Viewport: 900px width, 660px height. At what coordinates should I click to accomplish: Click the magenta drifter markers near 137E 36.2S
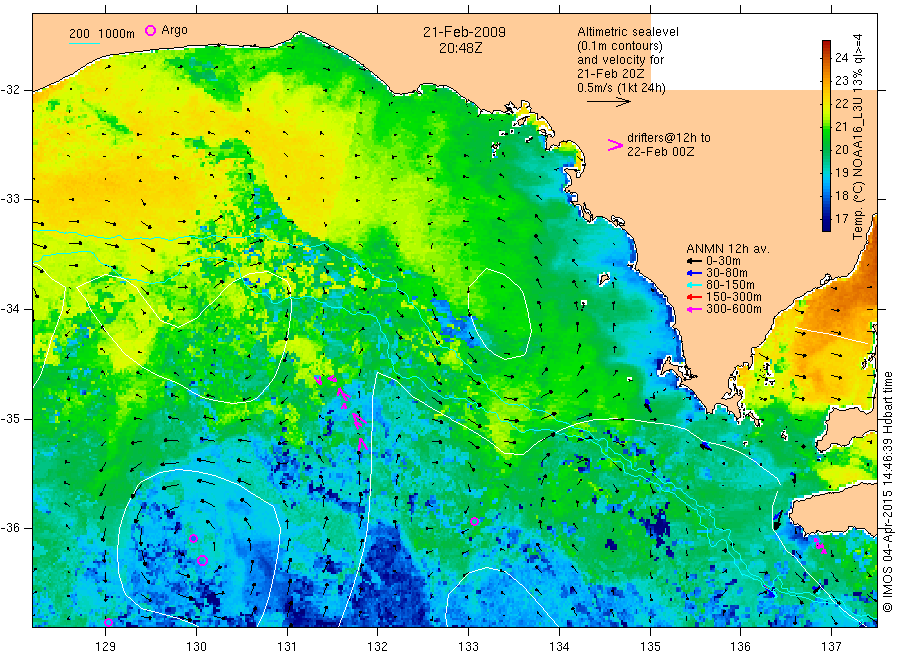821,546
